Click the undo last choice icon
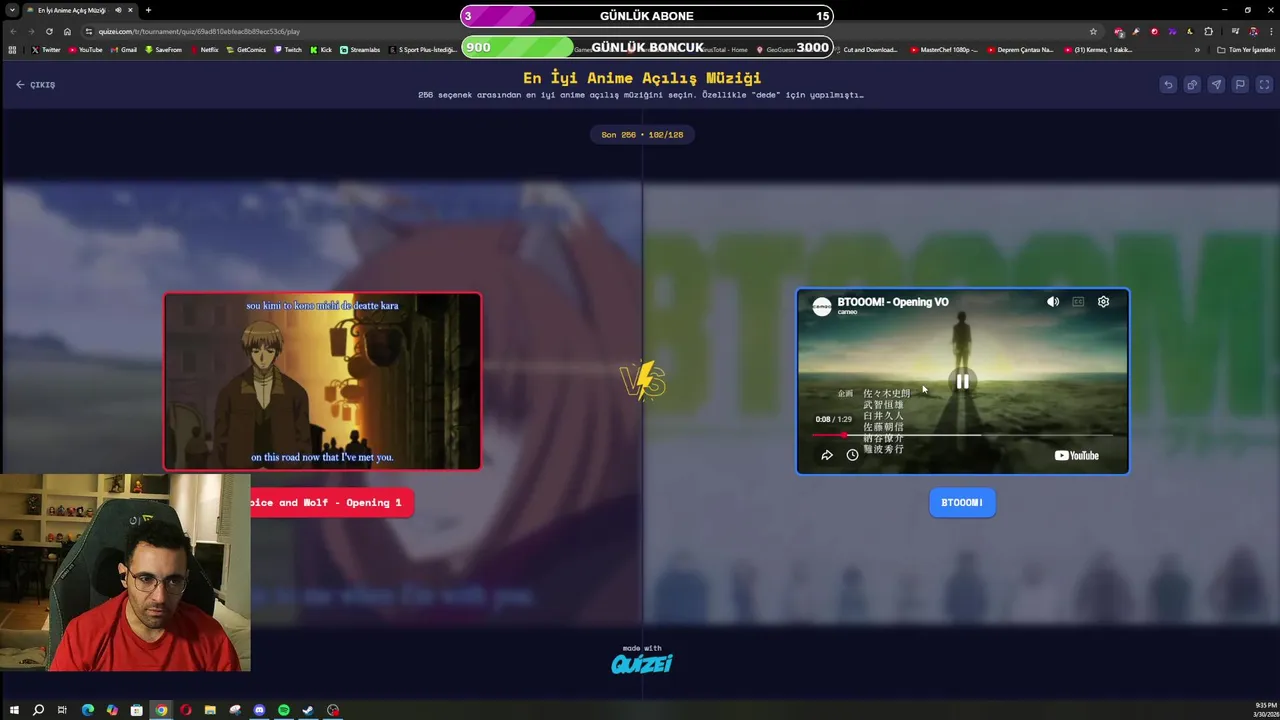 pos(1168,85)
